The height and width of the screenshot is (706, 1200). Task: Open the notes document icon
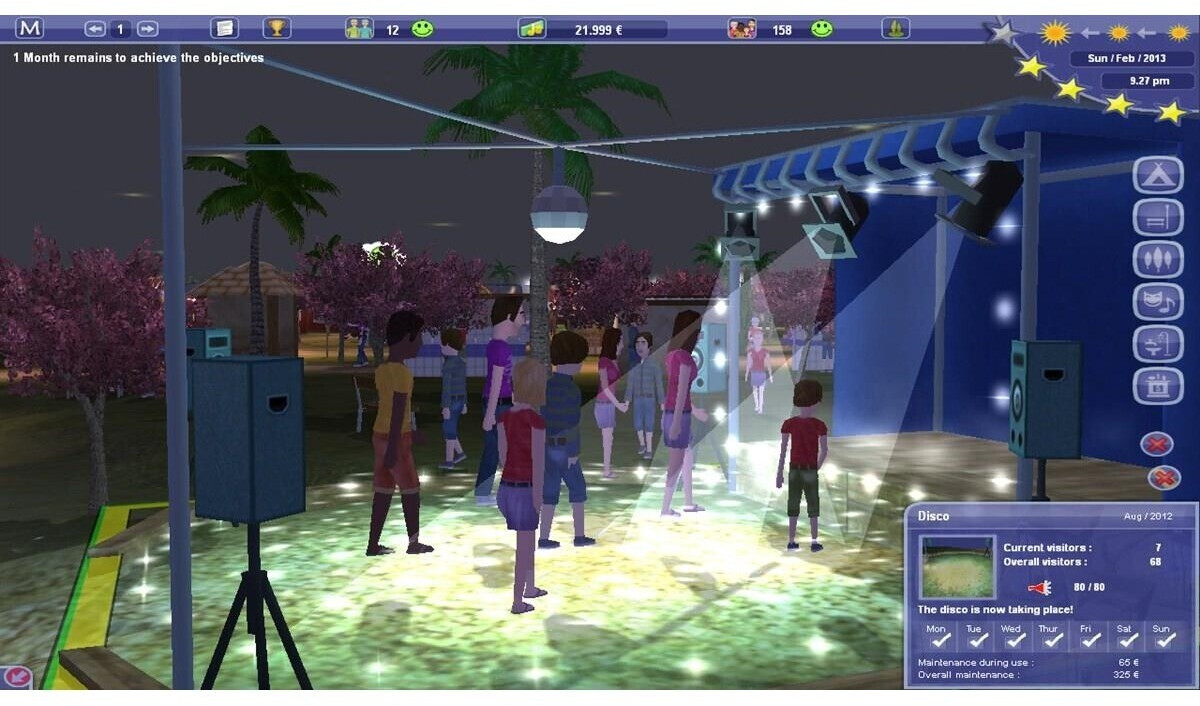click(x=226, y=28)
